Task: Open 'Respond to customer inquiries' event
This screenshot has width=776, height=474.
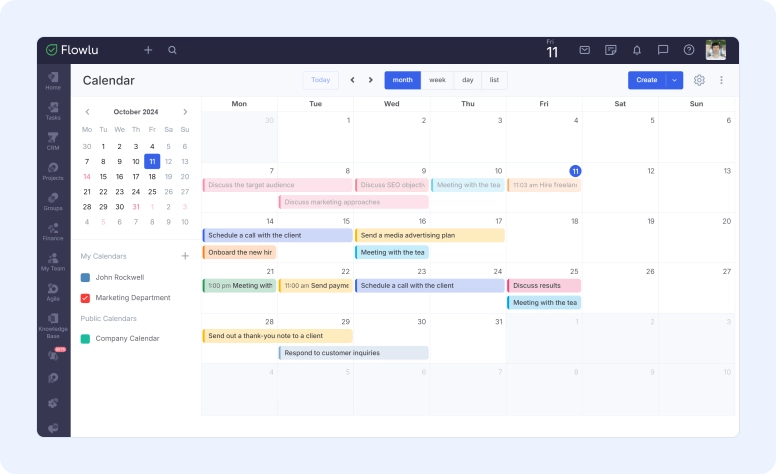Action: [x=353, y=353]
